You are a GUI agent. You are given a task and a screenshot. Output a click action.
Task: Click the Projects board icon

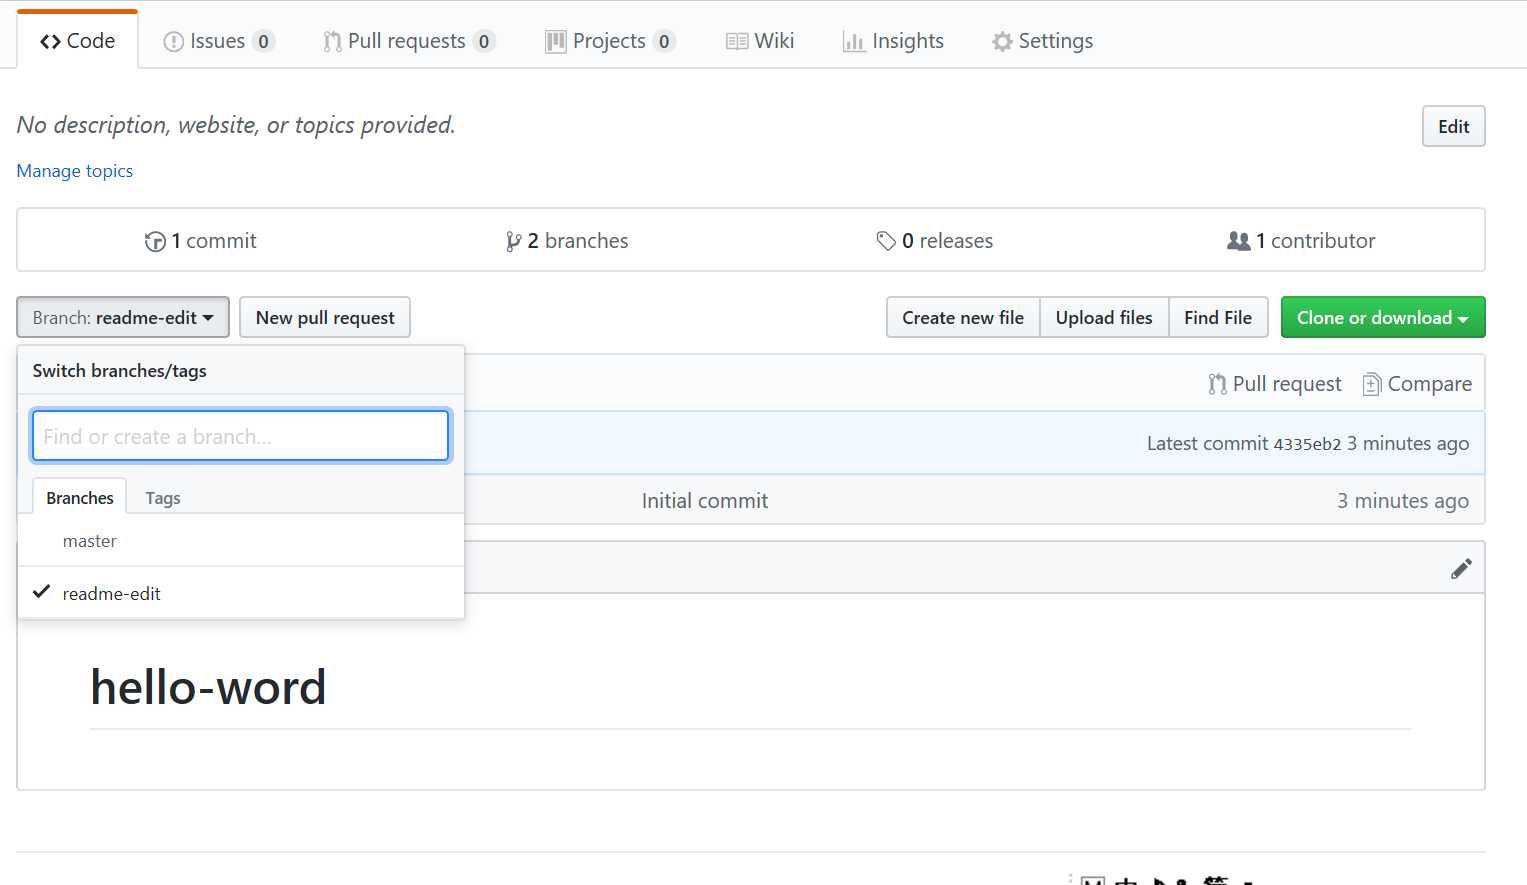click(556, 42)
